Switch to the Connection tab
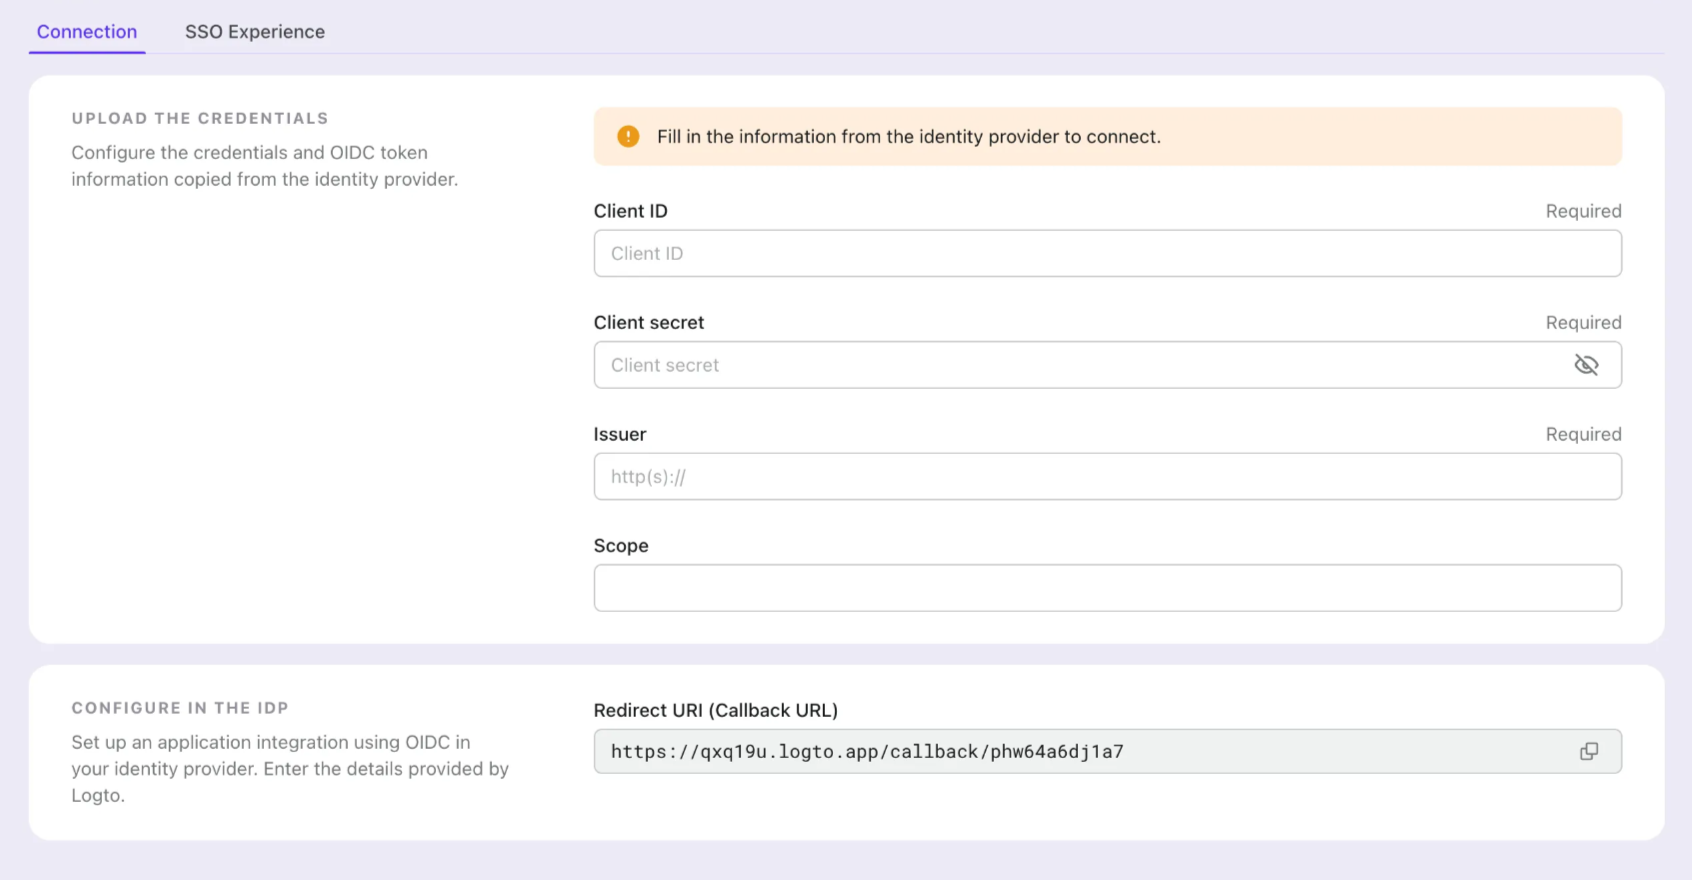Viewport: 1692px width, 880px height. [87, 32]
